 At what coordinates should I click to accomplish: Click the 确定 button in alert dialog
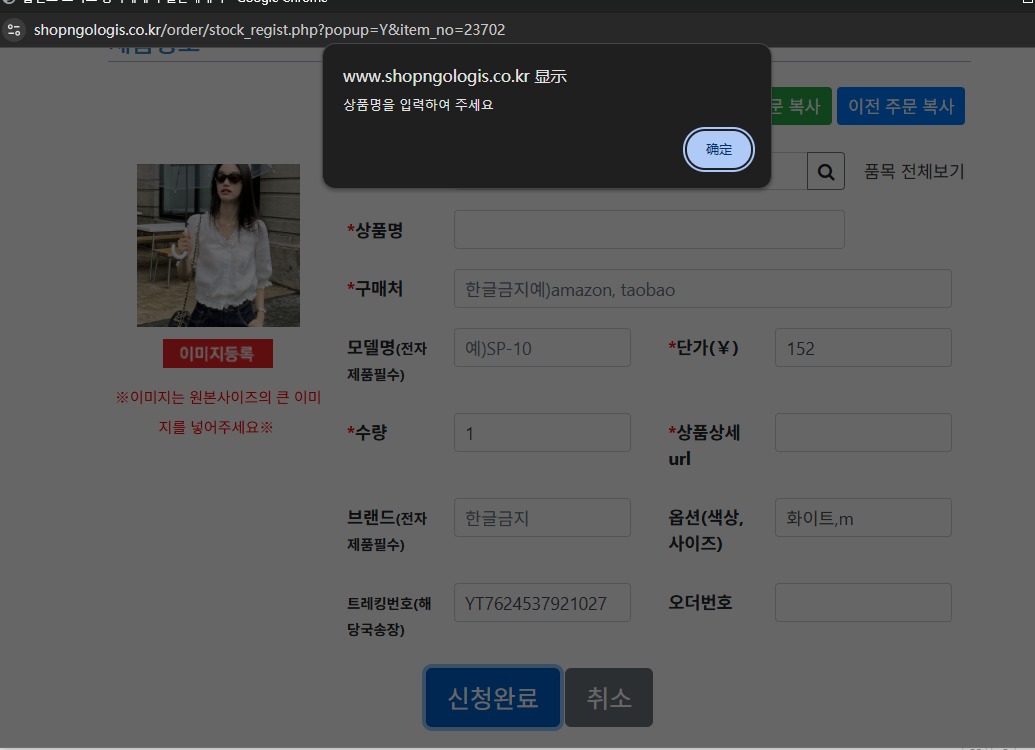tap(718, 149)
